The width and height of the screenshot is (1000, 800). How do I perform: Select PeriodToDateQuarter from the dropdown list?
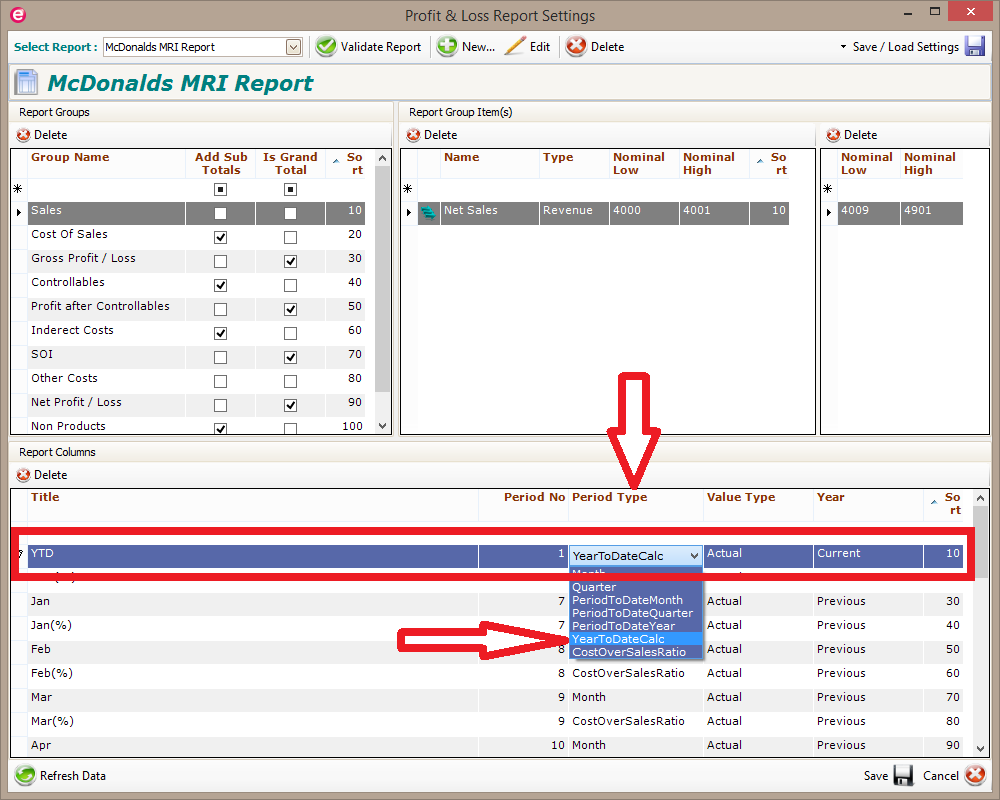click(x=636, y=613)
